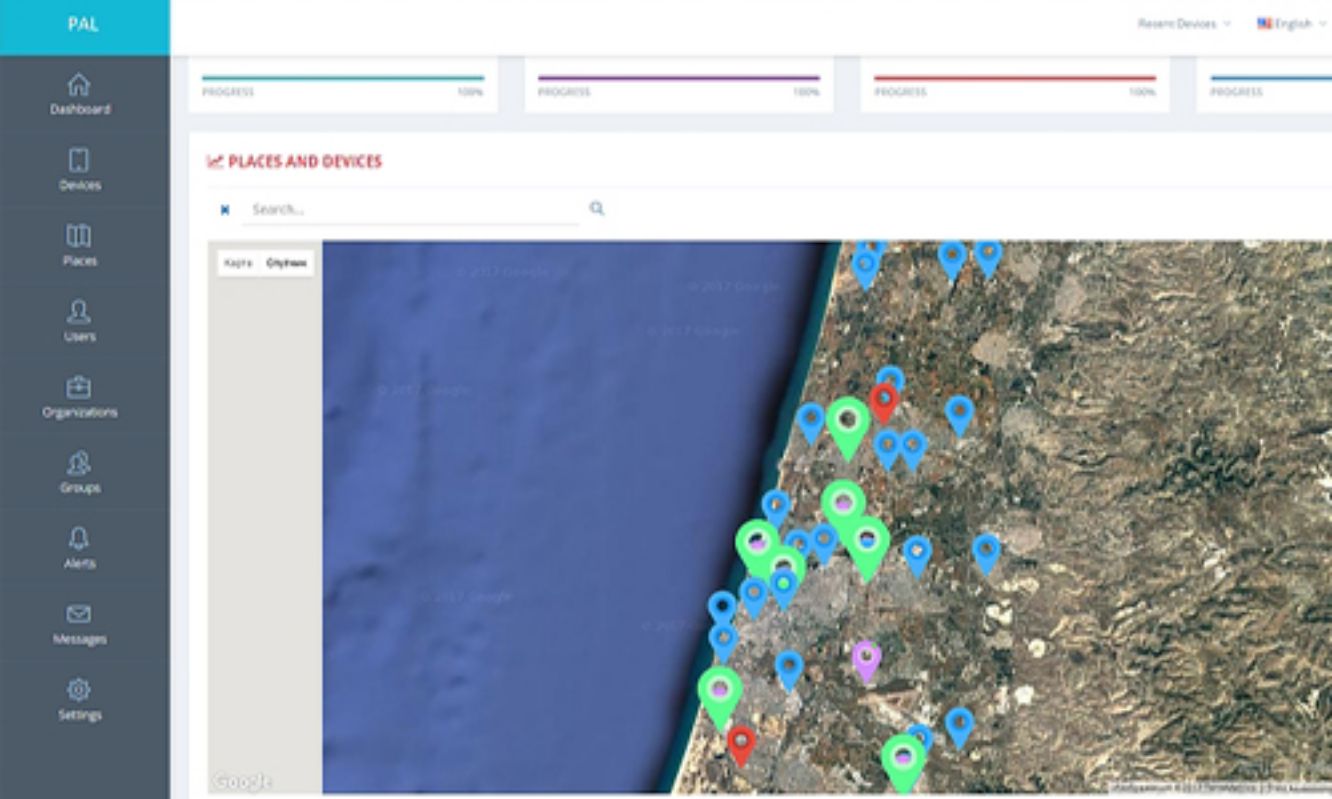This screenshot has height=799, width=1332.
Task: Open the Settings gear icon
Action: click(x=79, y=691)
